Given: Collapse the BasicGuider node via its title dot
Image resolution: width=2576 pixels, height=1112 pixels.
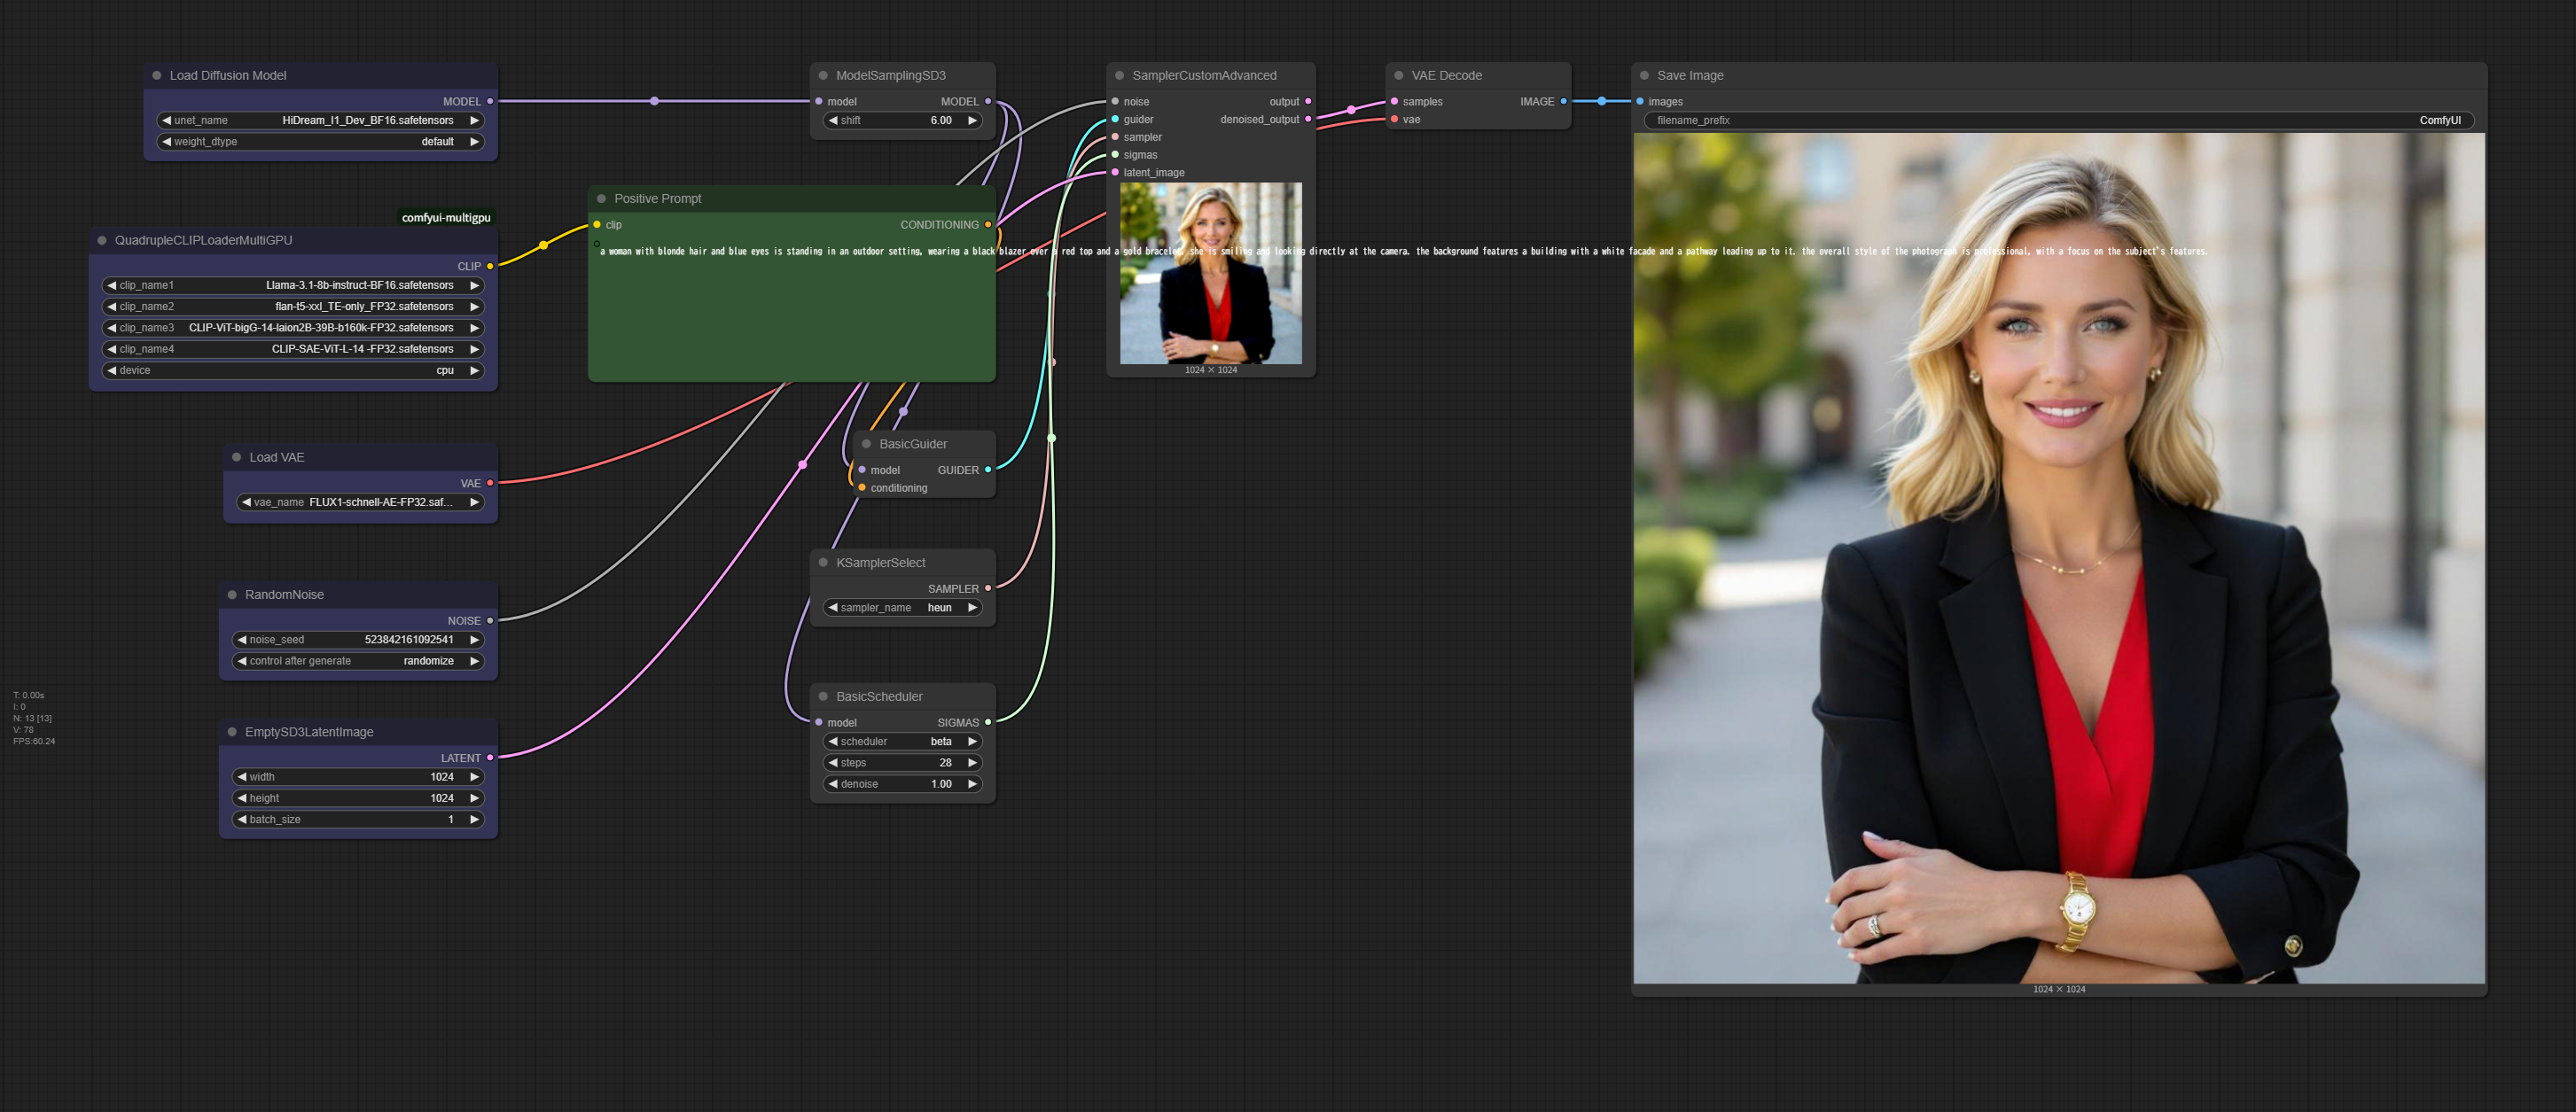Looking at the screenshot, I should (867, 444).
